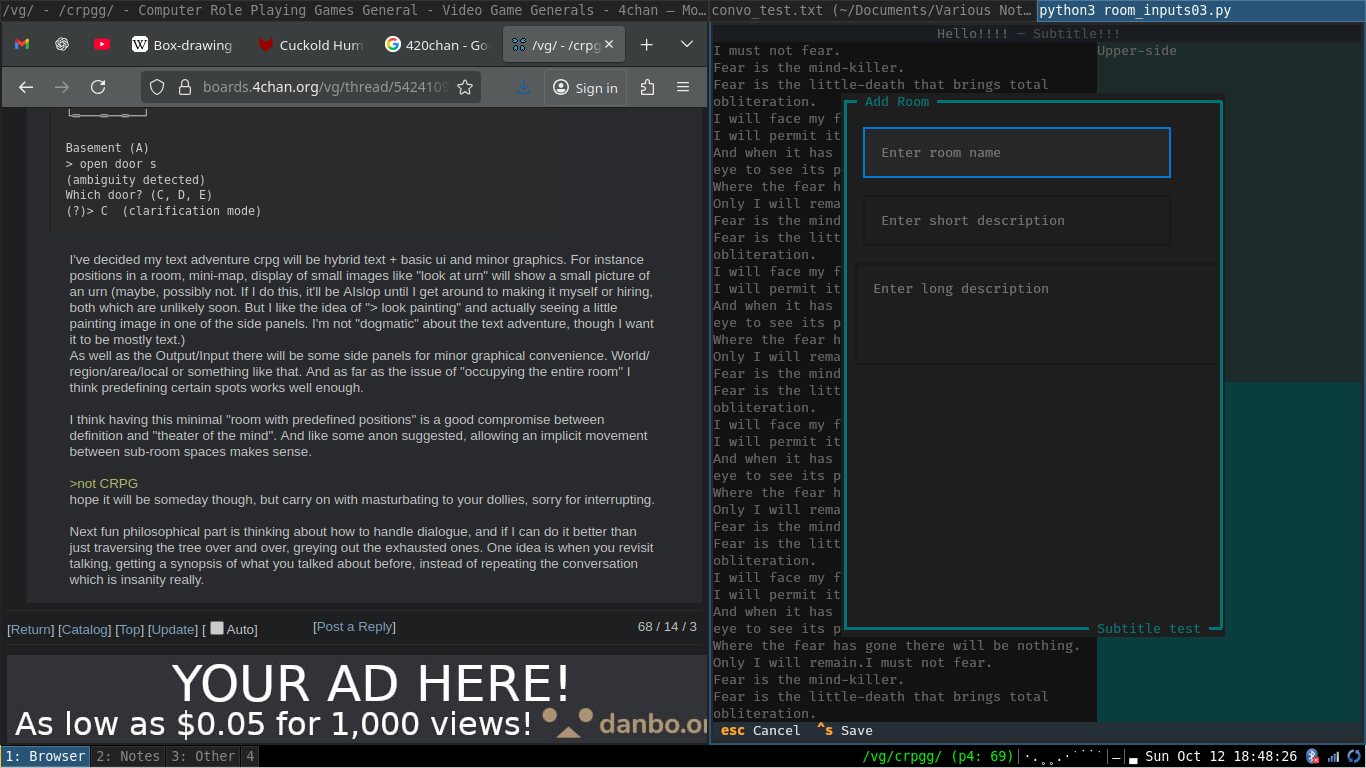
Task: Click the >not CRPG greentext quote
Action: [104, 483]
